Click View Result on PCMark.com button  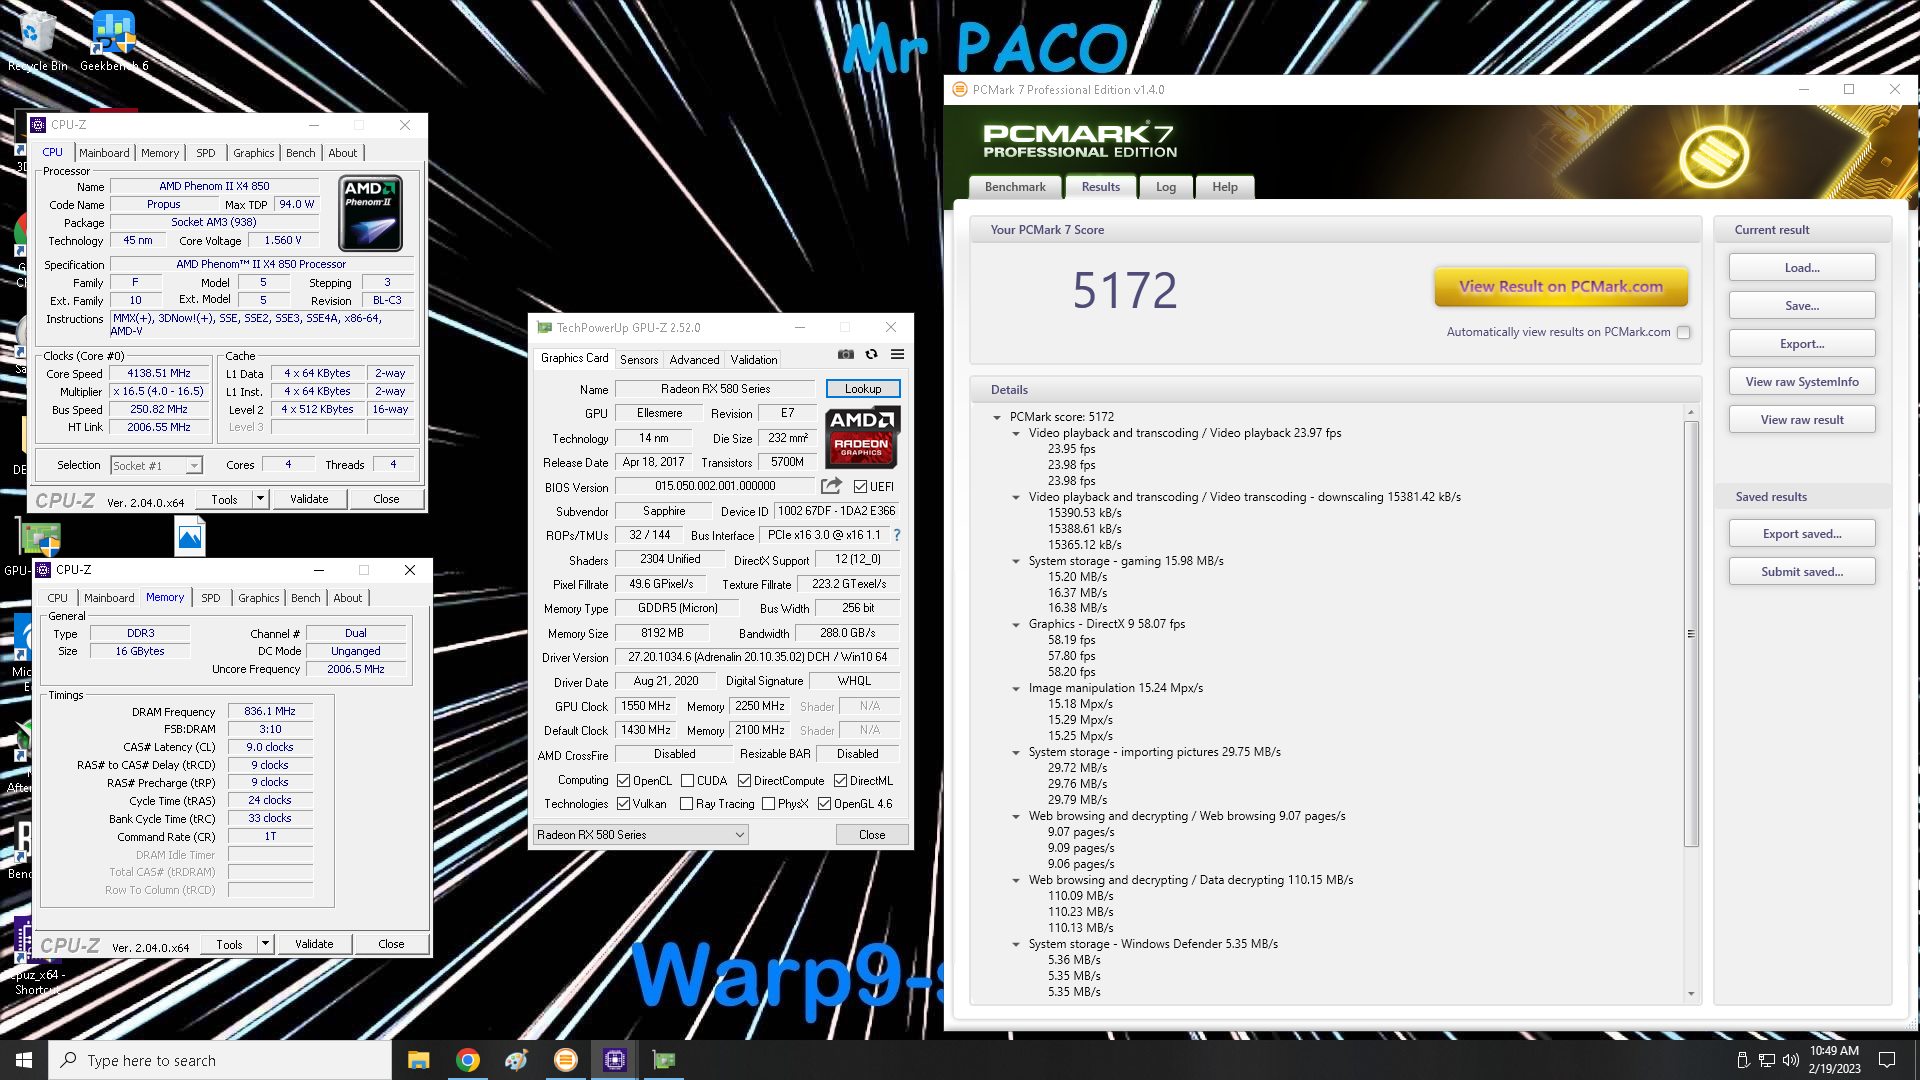[1561, 287]
